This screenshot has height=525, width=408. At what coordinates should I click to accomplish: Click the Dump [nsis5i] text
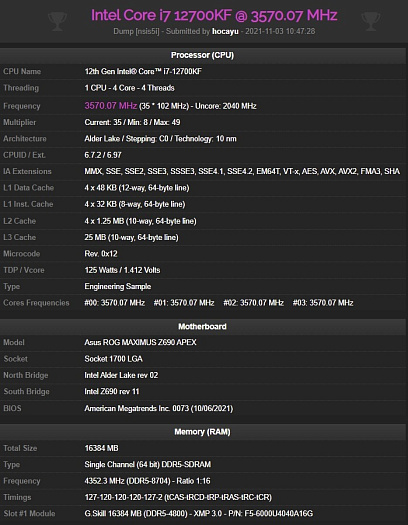(x=136, y=31)
